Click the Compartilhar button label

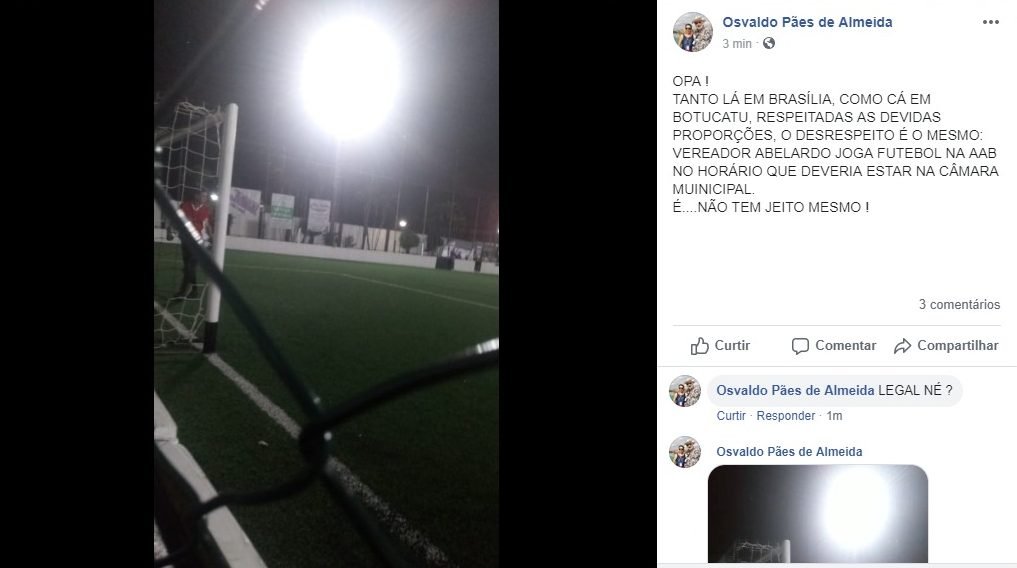tap(957, 346)
